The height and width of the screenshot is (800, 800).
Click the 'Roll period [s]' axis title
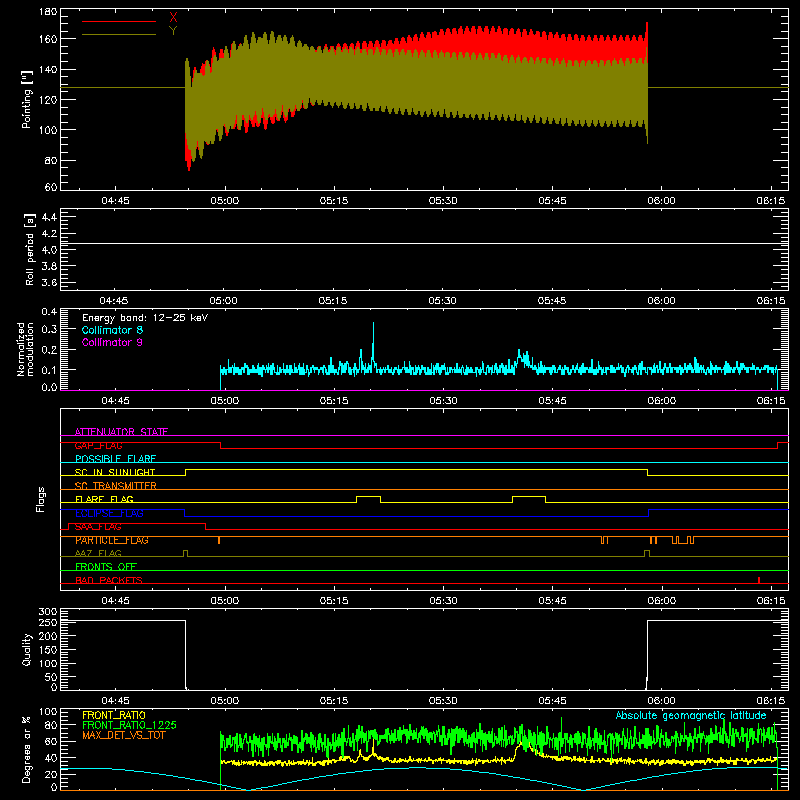(30, 249)
